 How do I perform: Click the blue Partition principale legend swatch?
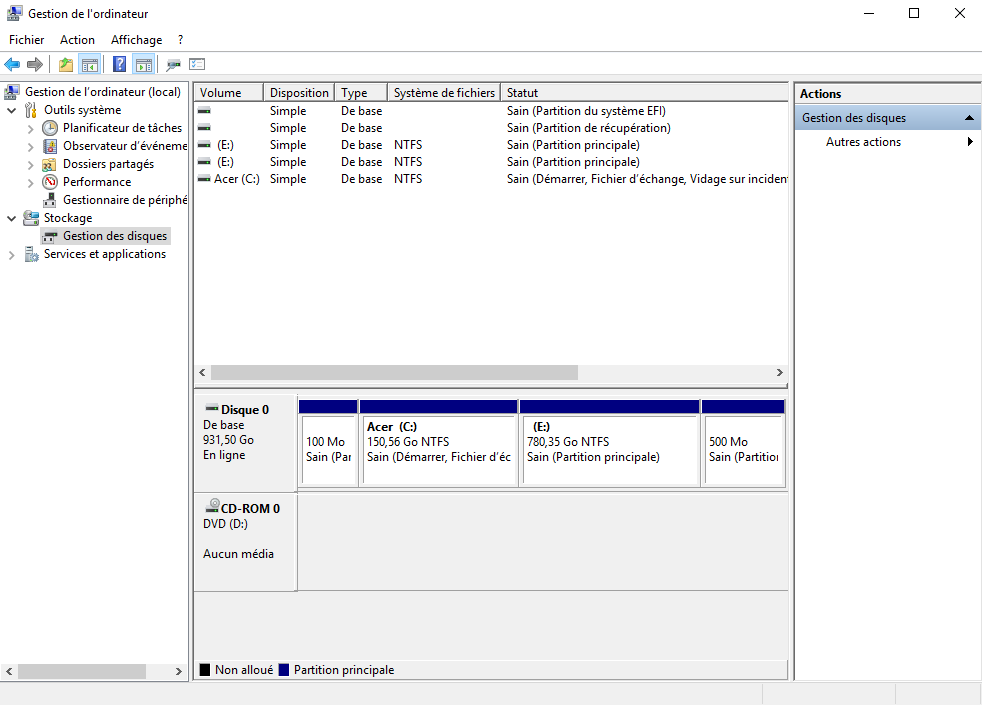[285, 670]
